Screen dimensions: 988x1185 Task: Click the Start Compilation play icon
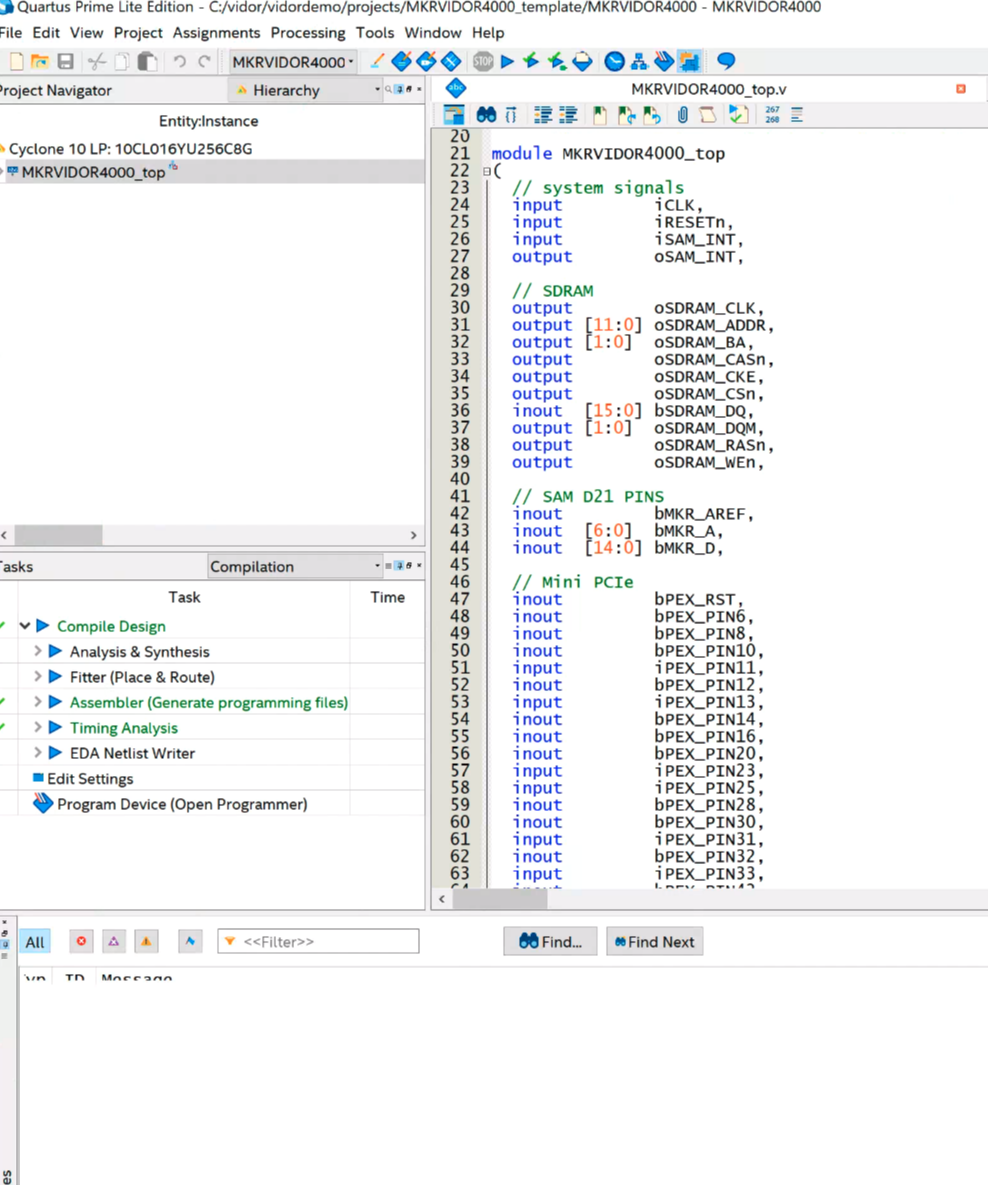[507, 62]
